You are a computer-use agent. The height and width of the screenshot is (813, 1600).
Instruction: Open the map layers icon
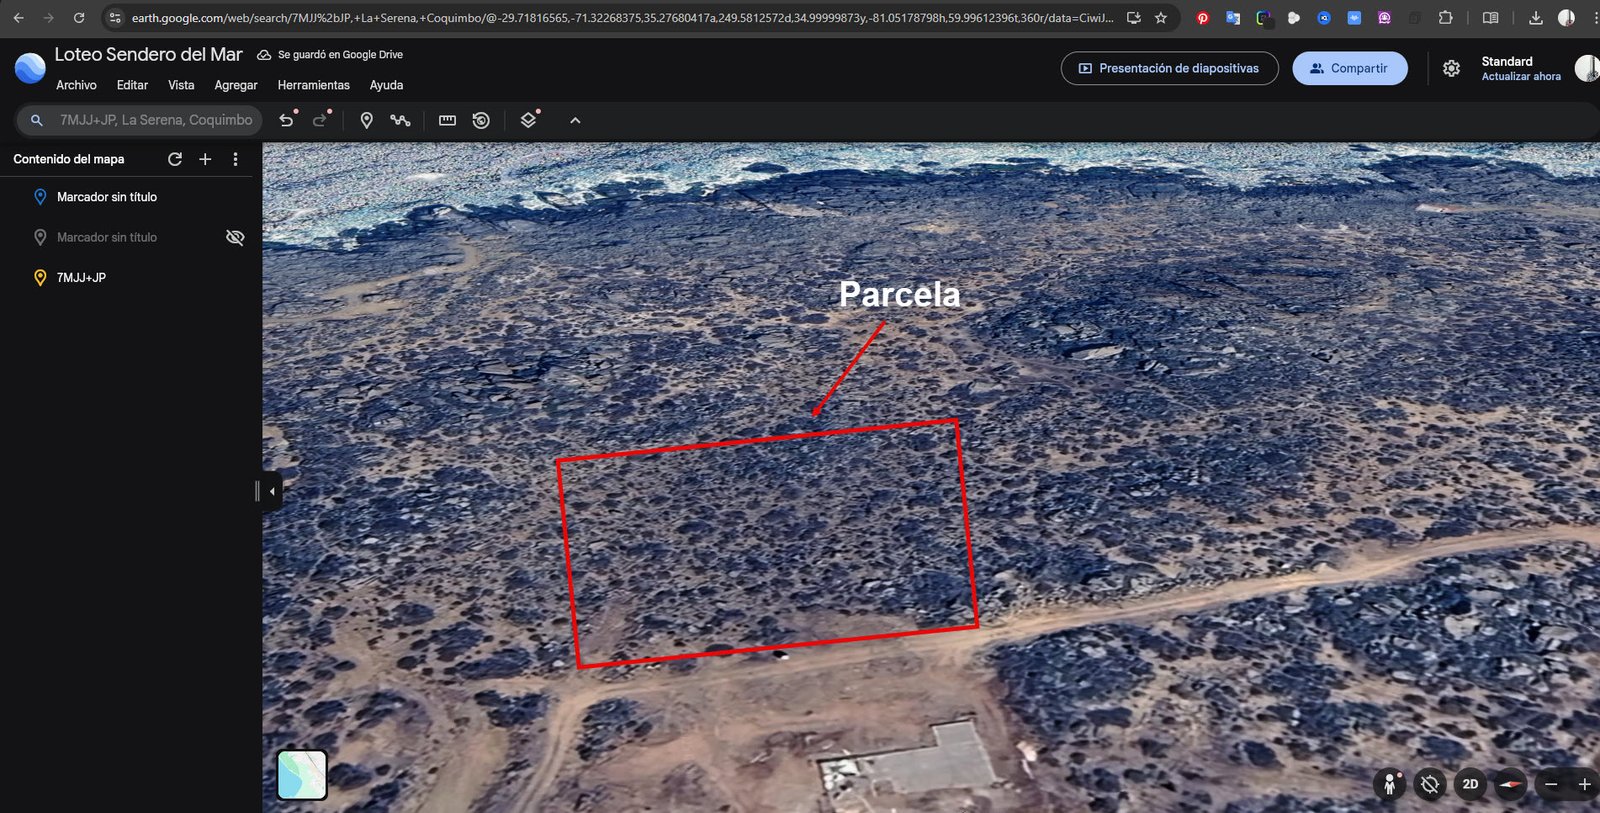528,120
